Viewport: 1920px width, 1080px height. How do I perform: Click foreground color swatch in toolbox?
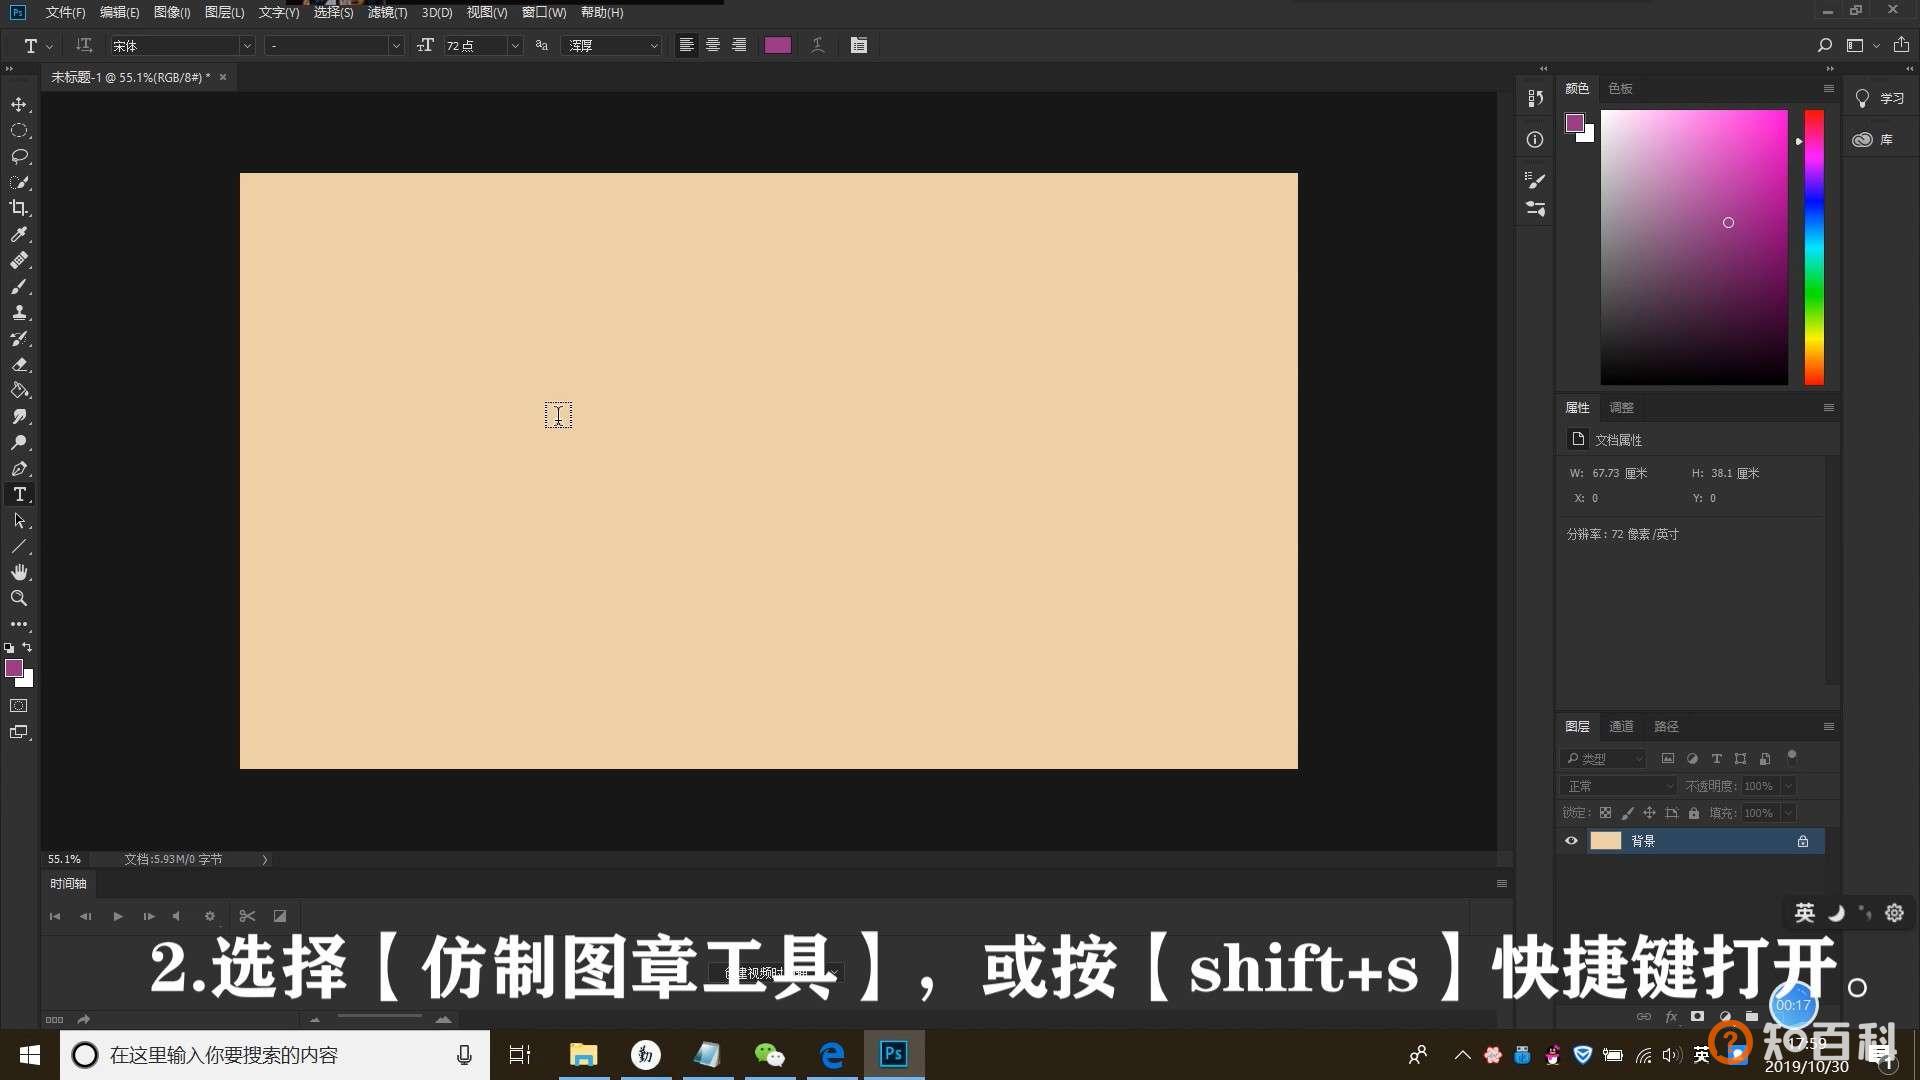[x=14, y=668]
